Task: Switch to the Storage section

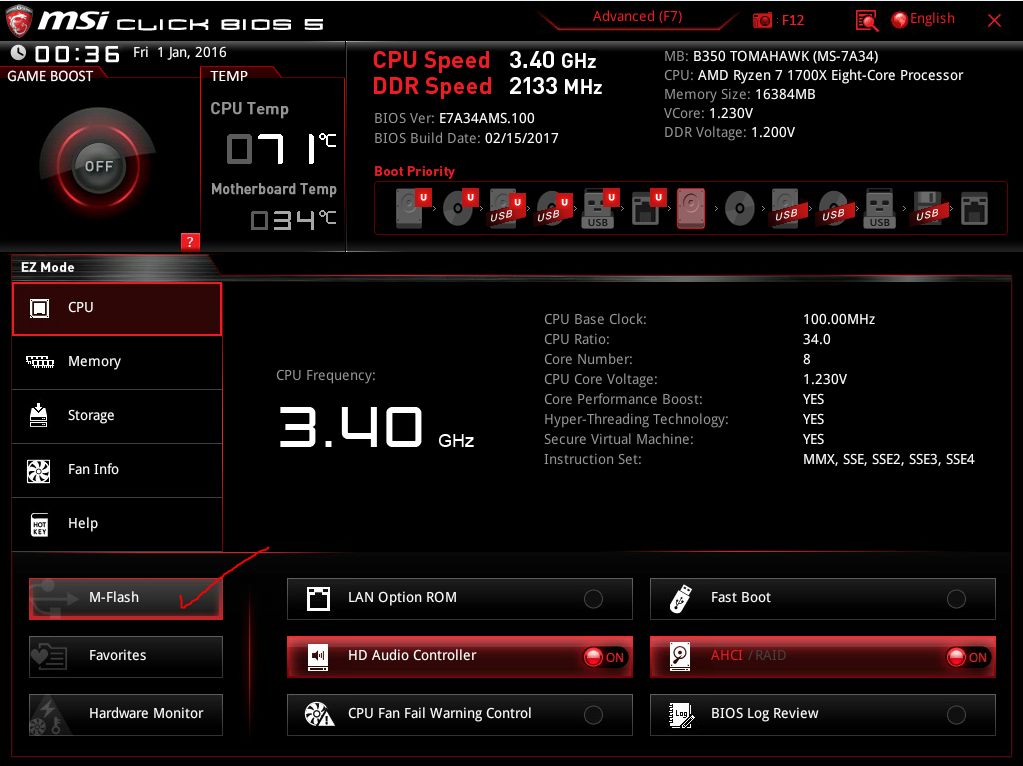Action: (x=117, y=416)
